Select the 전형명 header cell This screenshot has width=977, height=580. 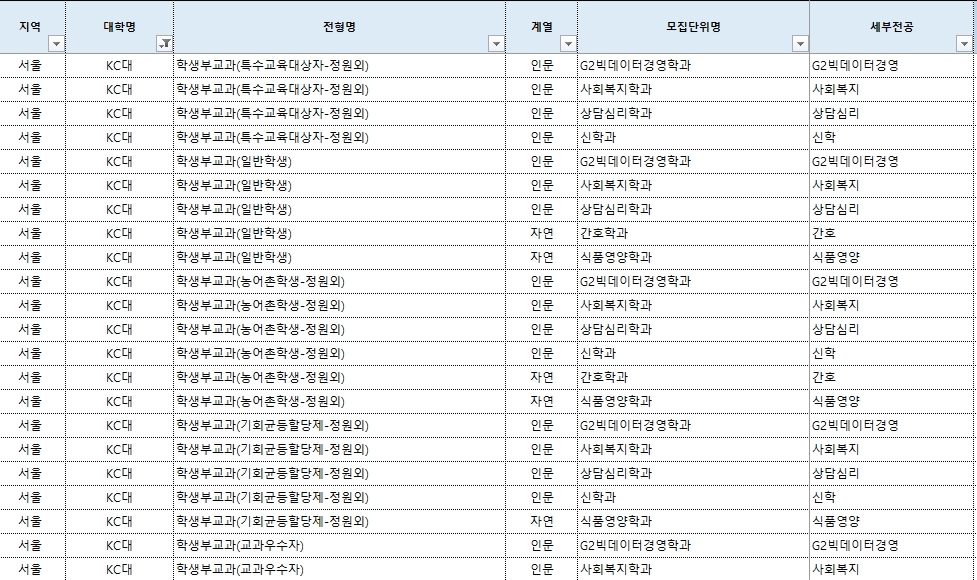click(x=340, y=27)
